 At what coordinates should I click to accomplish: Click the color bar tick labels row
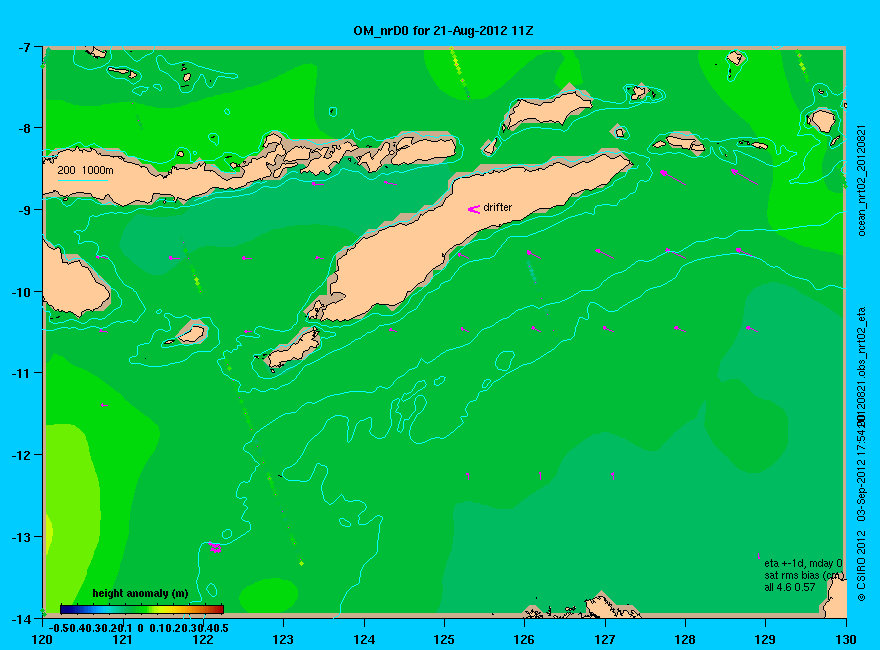139,628
